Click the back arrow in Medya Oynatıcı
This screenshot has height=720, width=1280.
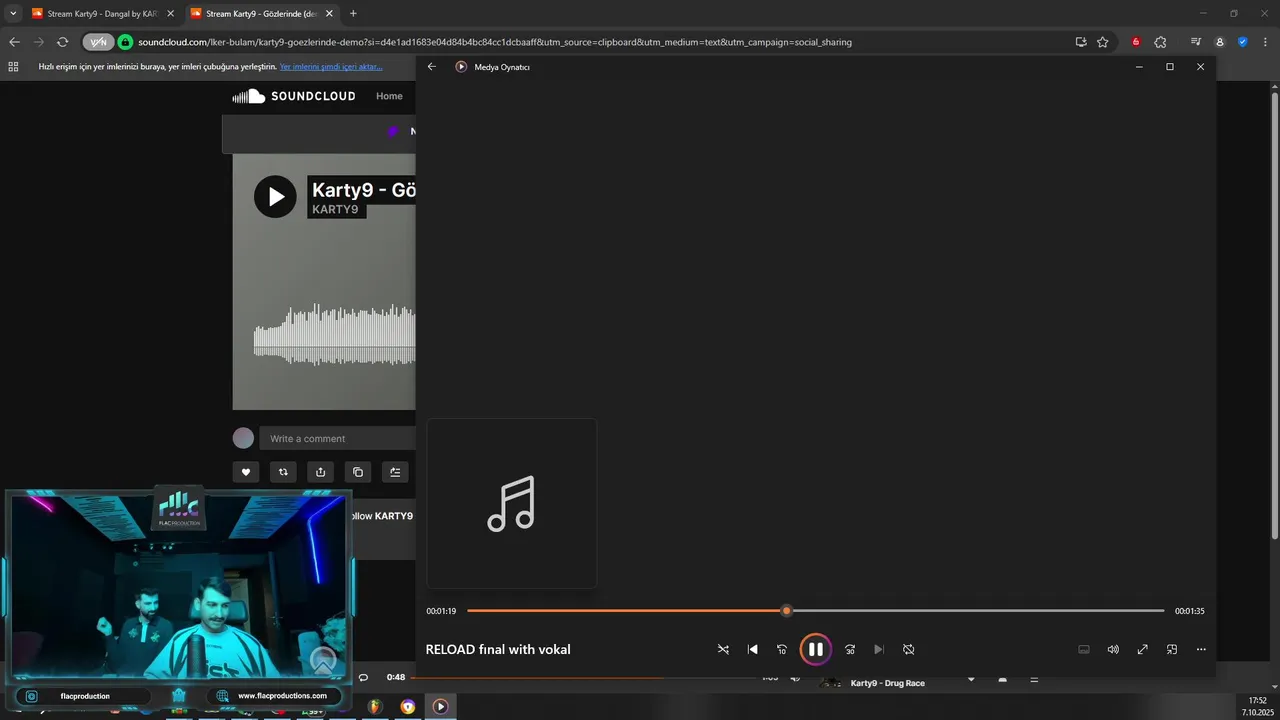tap(432, 67)
